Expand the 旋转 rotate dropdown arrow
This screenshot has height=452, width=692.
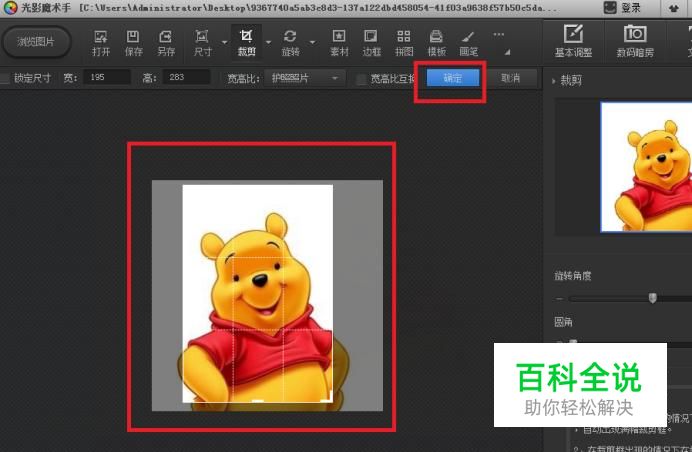point(312,42)
